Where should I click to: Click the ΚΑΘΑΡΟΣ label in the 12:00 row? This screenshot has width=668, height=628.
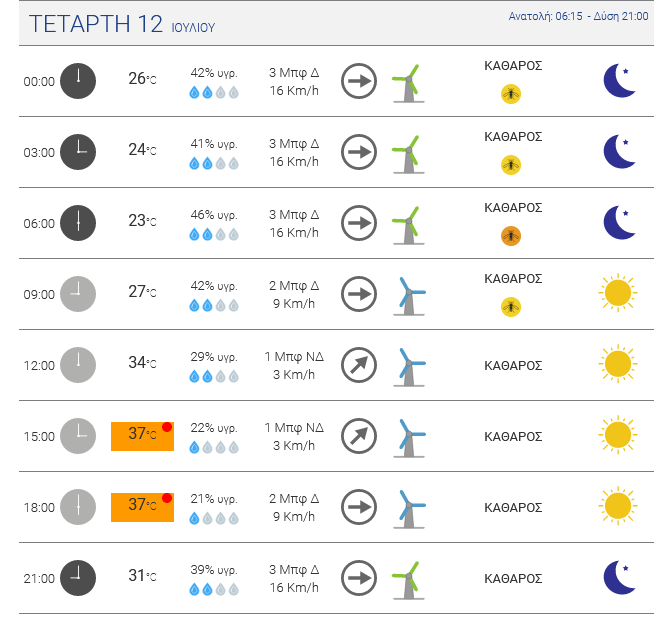513,365
